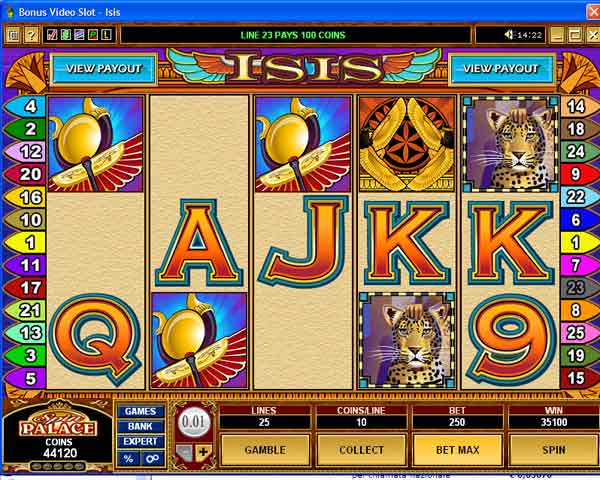Click the Spin button
The height and width of the screenshot is (480, 600).
point(553,450)
